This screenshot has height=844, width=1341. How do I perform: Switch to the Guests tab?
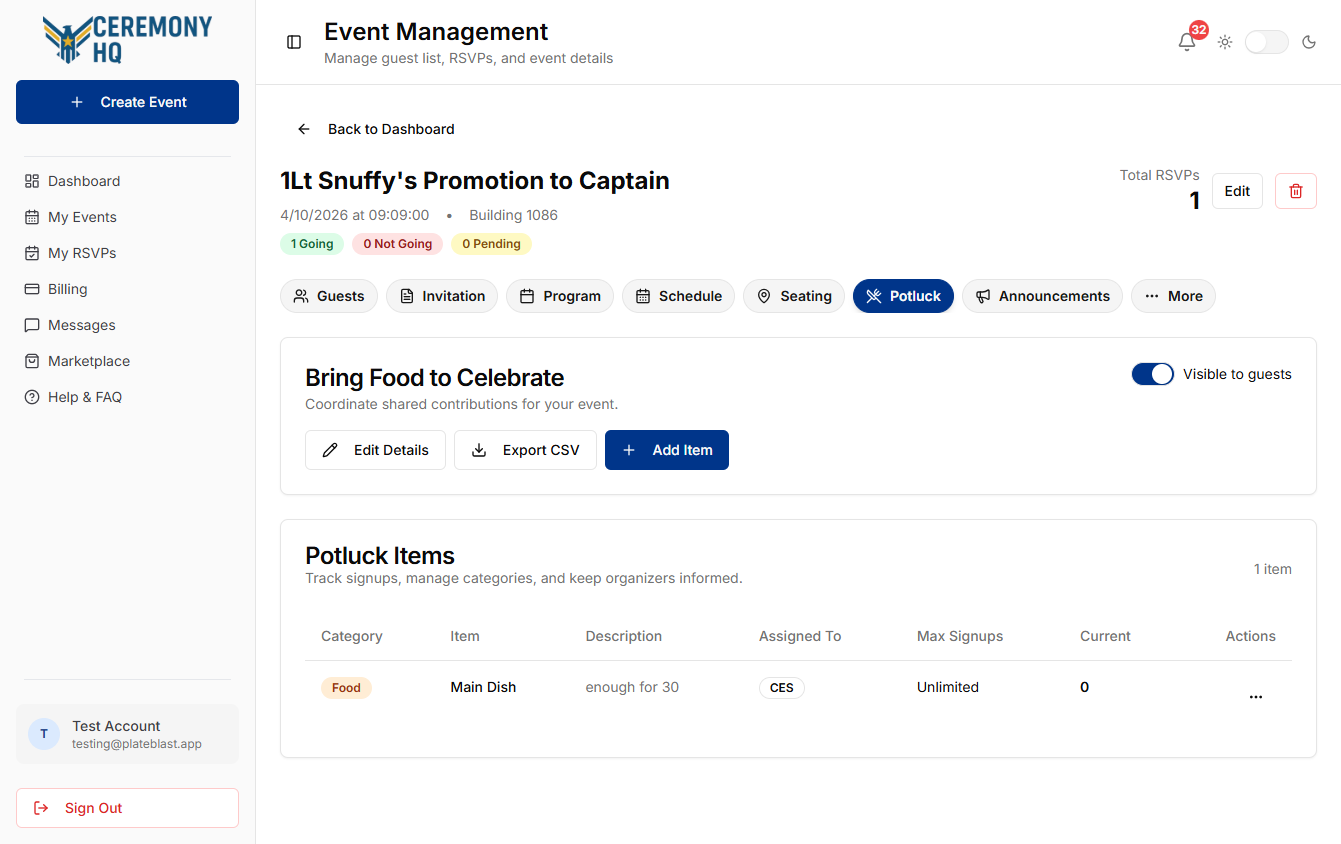click(329, 296)
